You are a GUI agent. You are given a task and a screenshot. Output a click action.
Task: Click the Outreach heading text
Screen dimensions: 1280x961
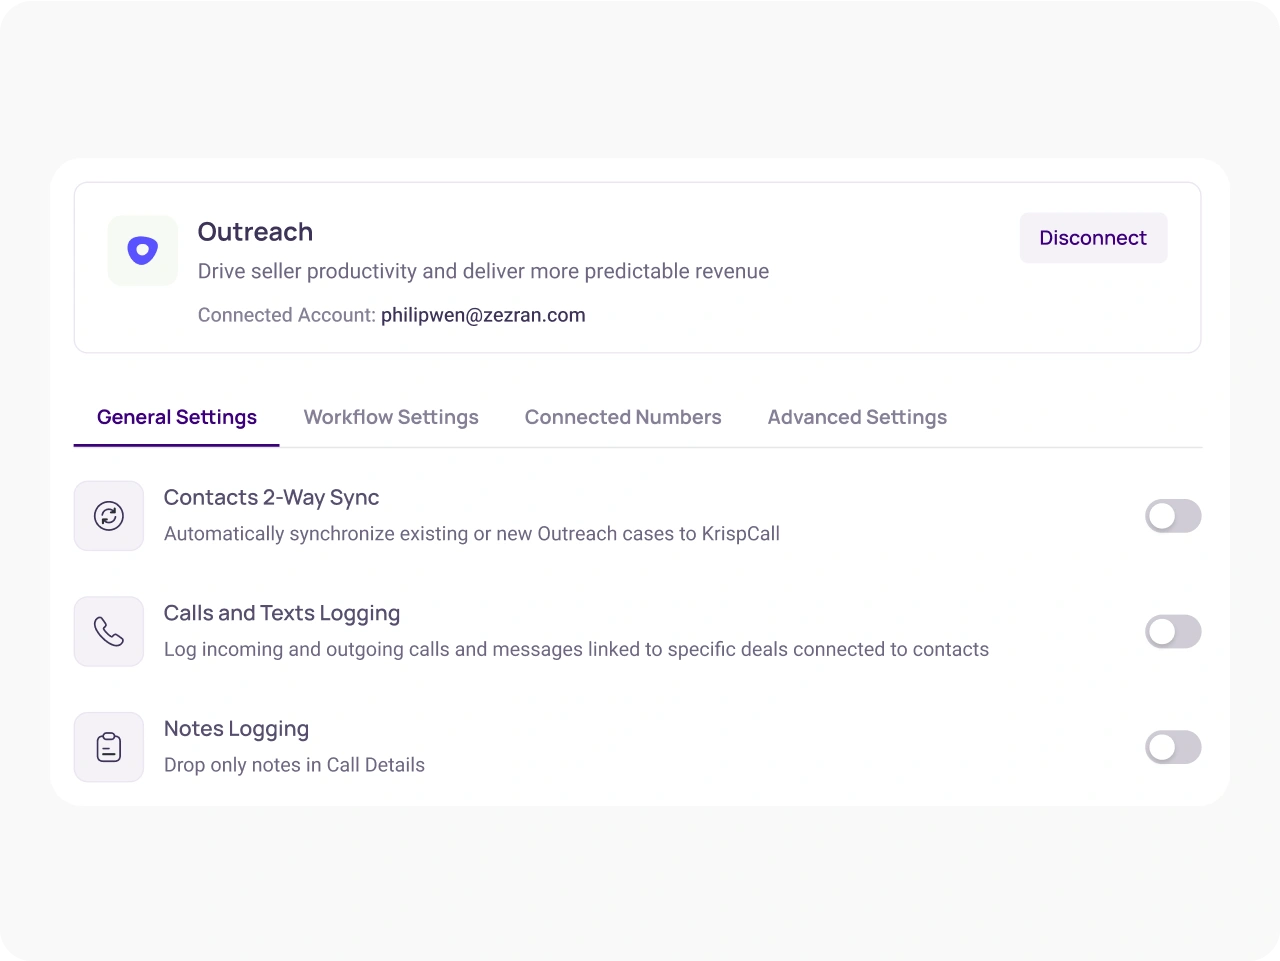point(255,232)
